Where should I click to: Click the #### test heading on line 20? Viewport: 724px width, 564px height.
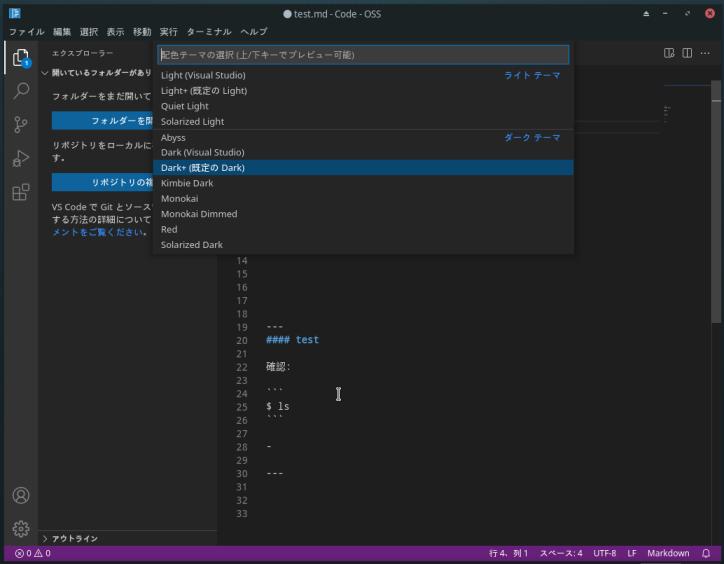point(292,340)
